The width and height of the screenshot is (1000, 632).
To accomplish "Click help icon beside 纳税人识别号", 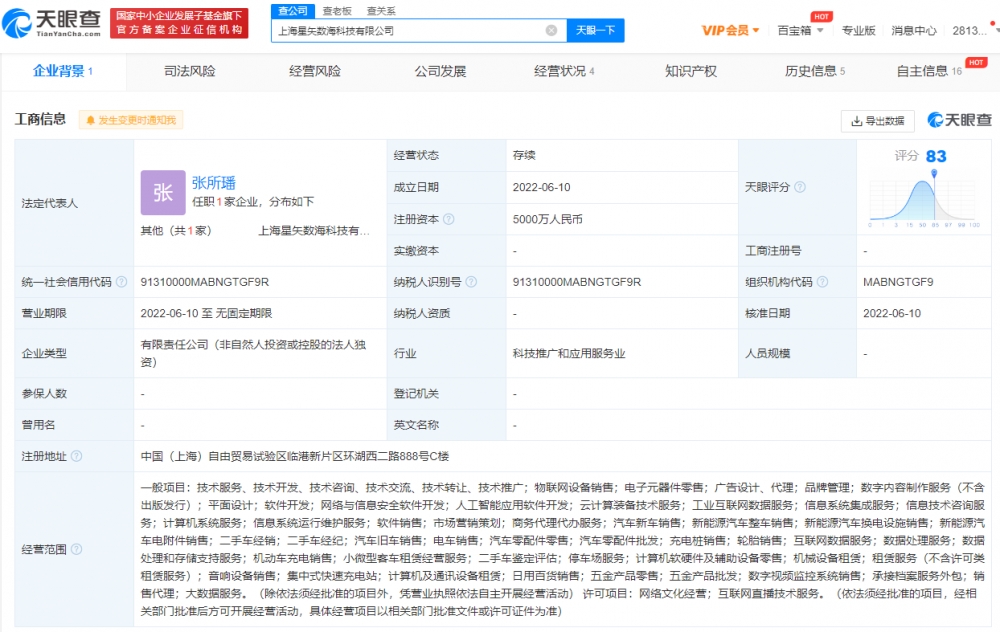I will click(x=470, y=282).
